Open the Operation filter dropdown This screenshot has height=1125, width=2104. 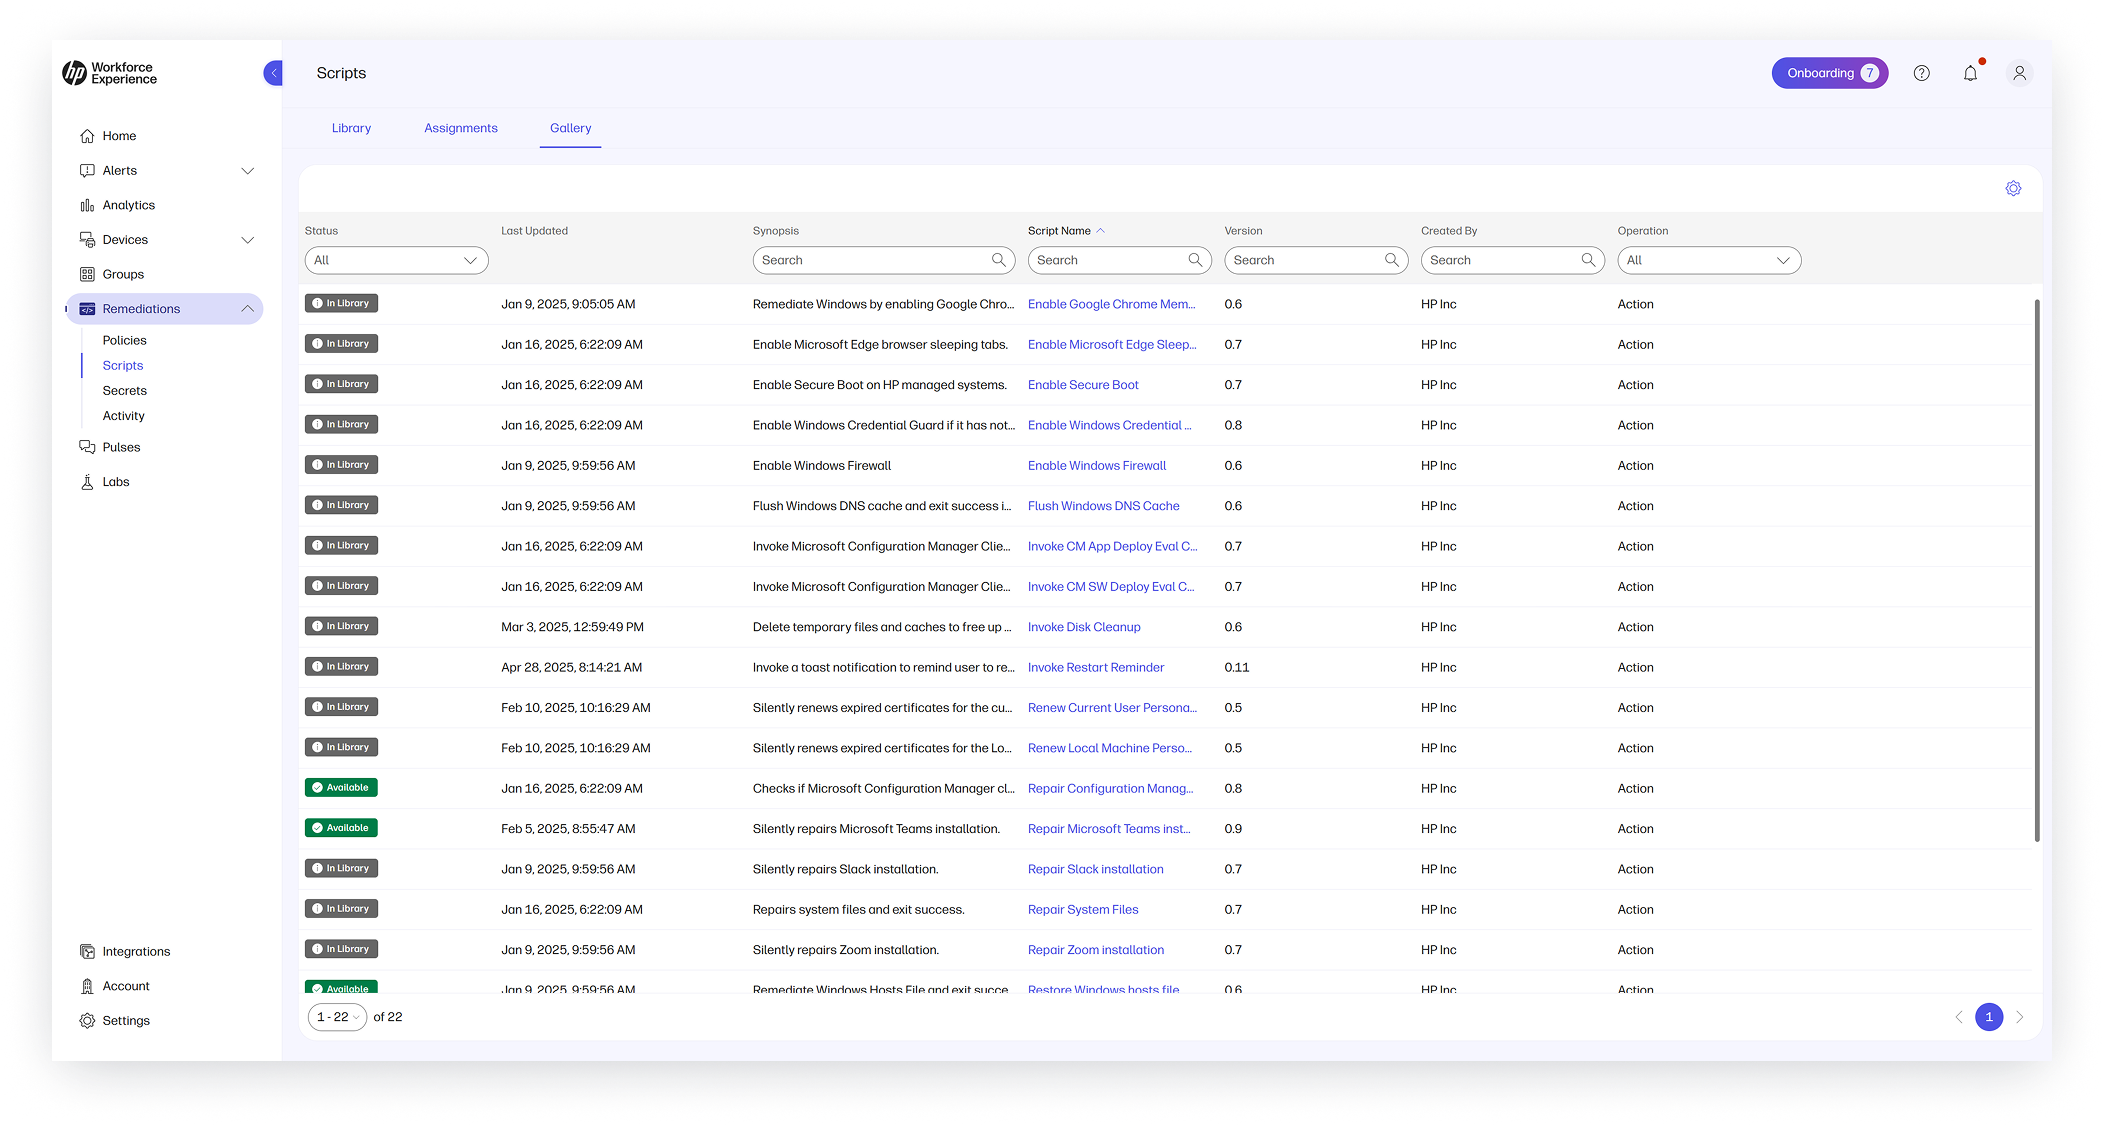1709,260
